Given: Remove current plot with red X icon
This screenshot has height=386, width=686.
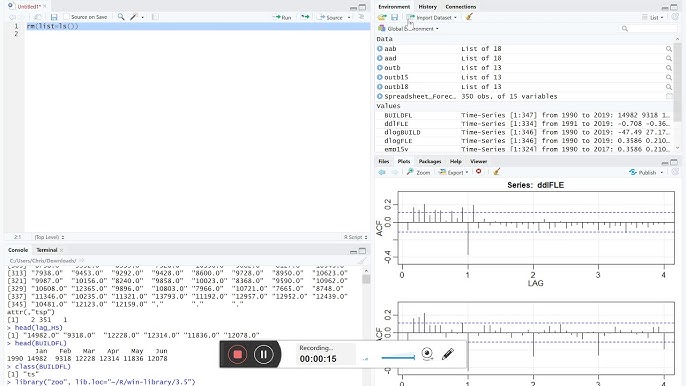Looking at the screenshot, I should [479, 172].
